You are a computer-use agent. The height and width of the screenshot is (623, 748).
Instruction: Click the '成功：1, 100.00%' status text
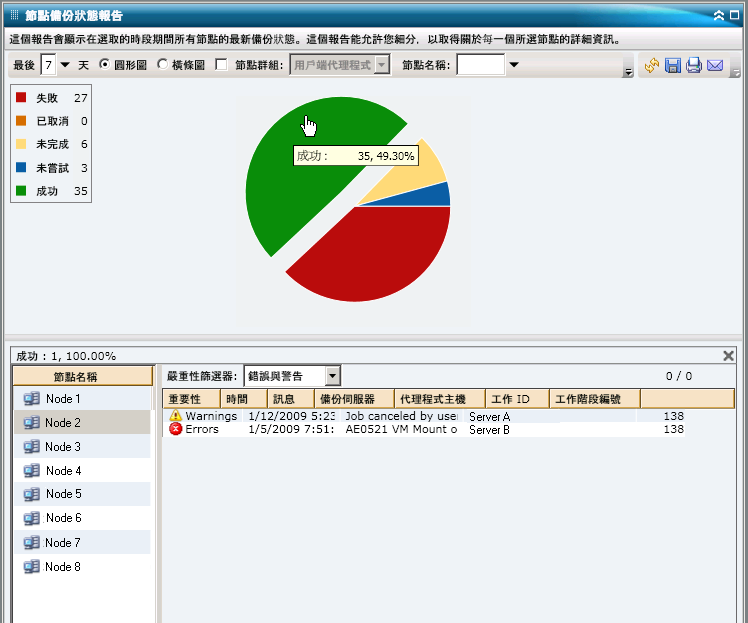[66, 356]
